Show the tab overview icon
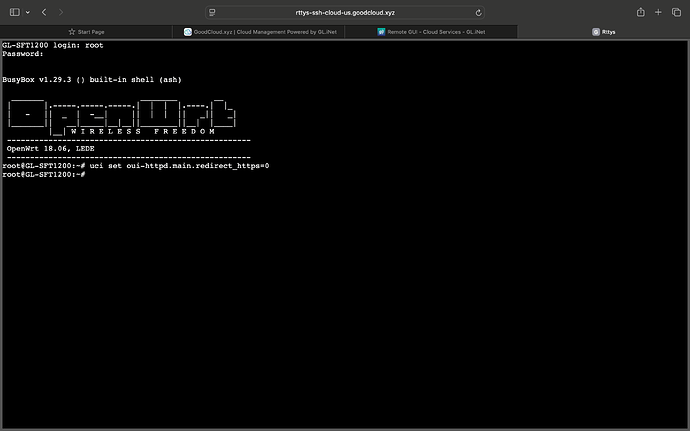This screenshot has width=690, height=431. (676, 12)
